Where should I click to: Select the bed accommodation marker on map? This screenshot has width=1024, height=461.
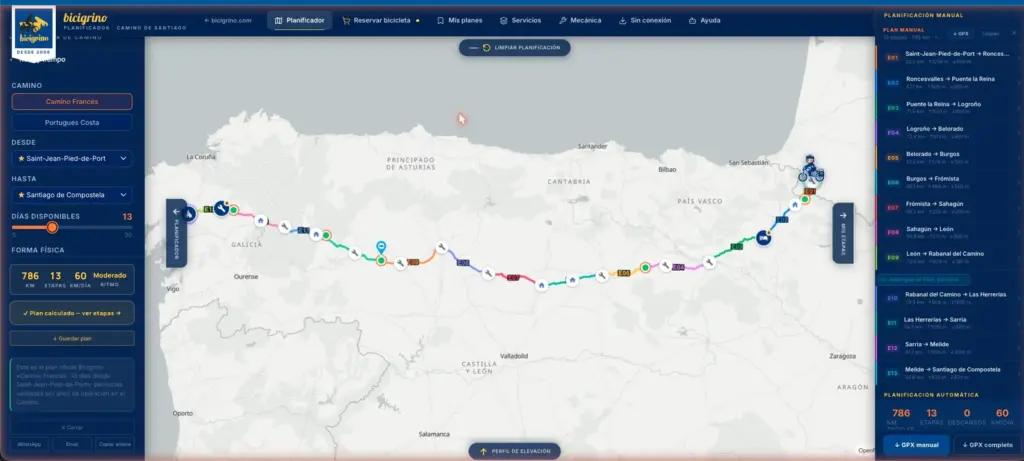(763, 238)
